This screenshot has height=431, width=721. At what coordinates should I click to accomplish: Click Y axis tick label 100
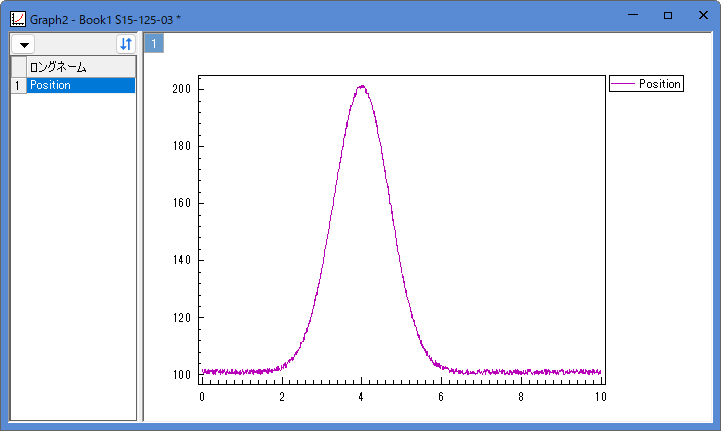182,375
